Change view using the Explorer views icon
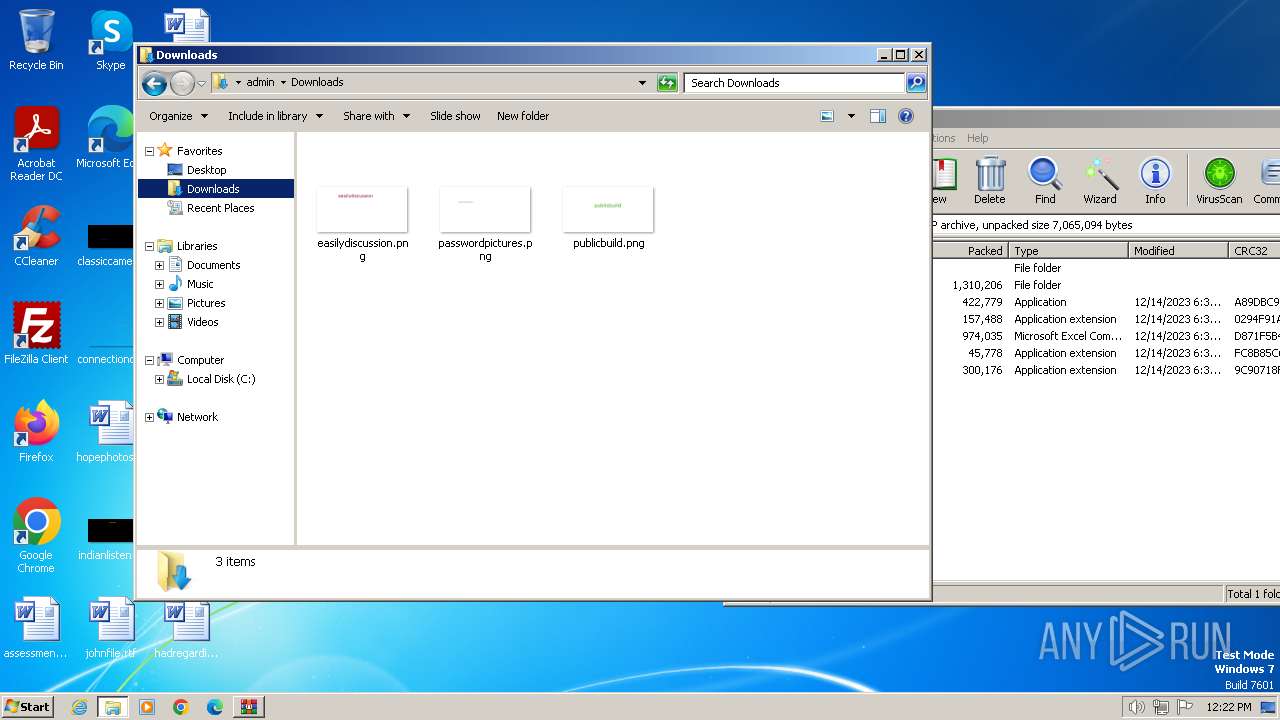The image size is (1280, 720). coord(827,116)
